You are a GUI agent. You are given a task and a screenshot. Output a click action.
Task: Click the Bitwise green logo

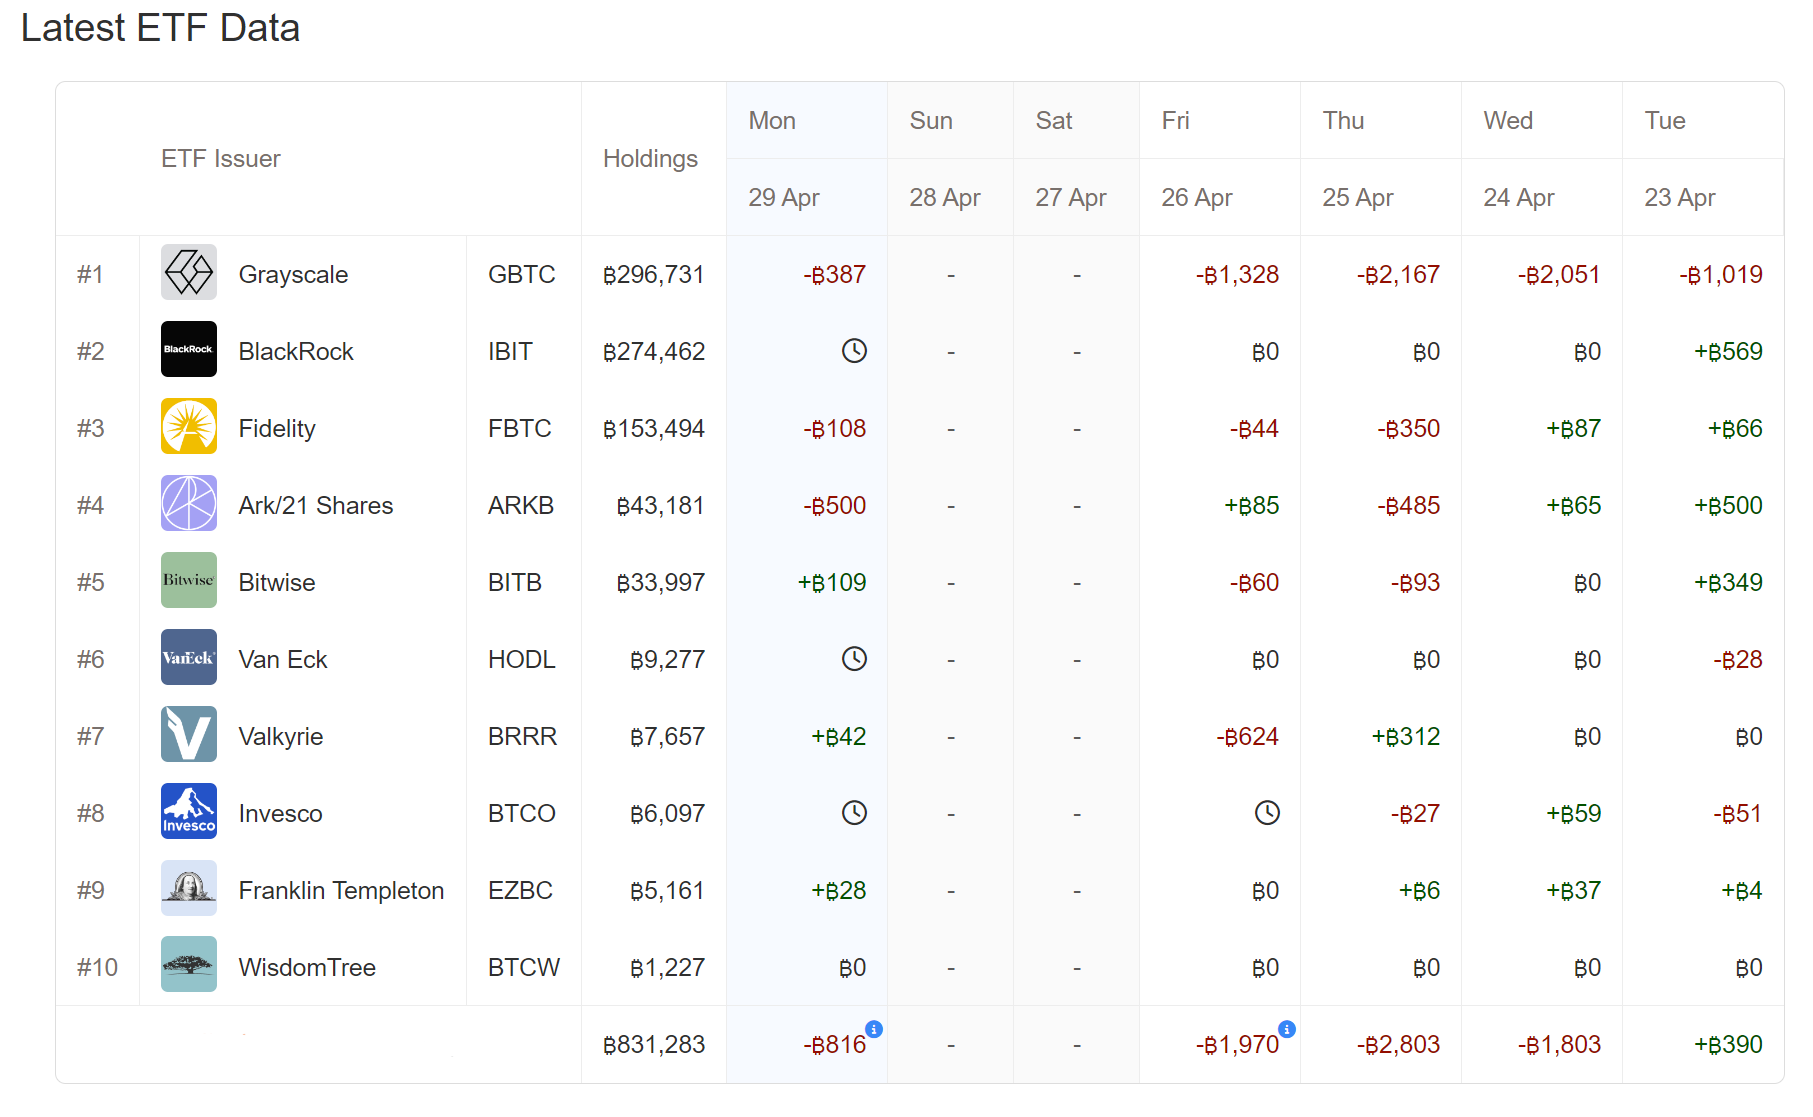188,581
